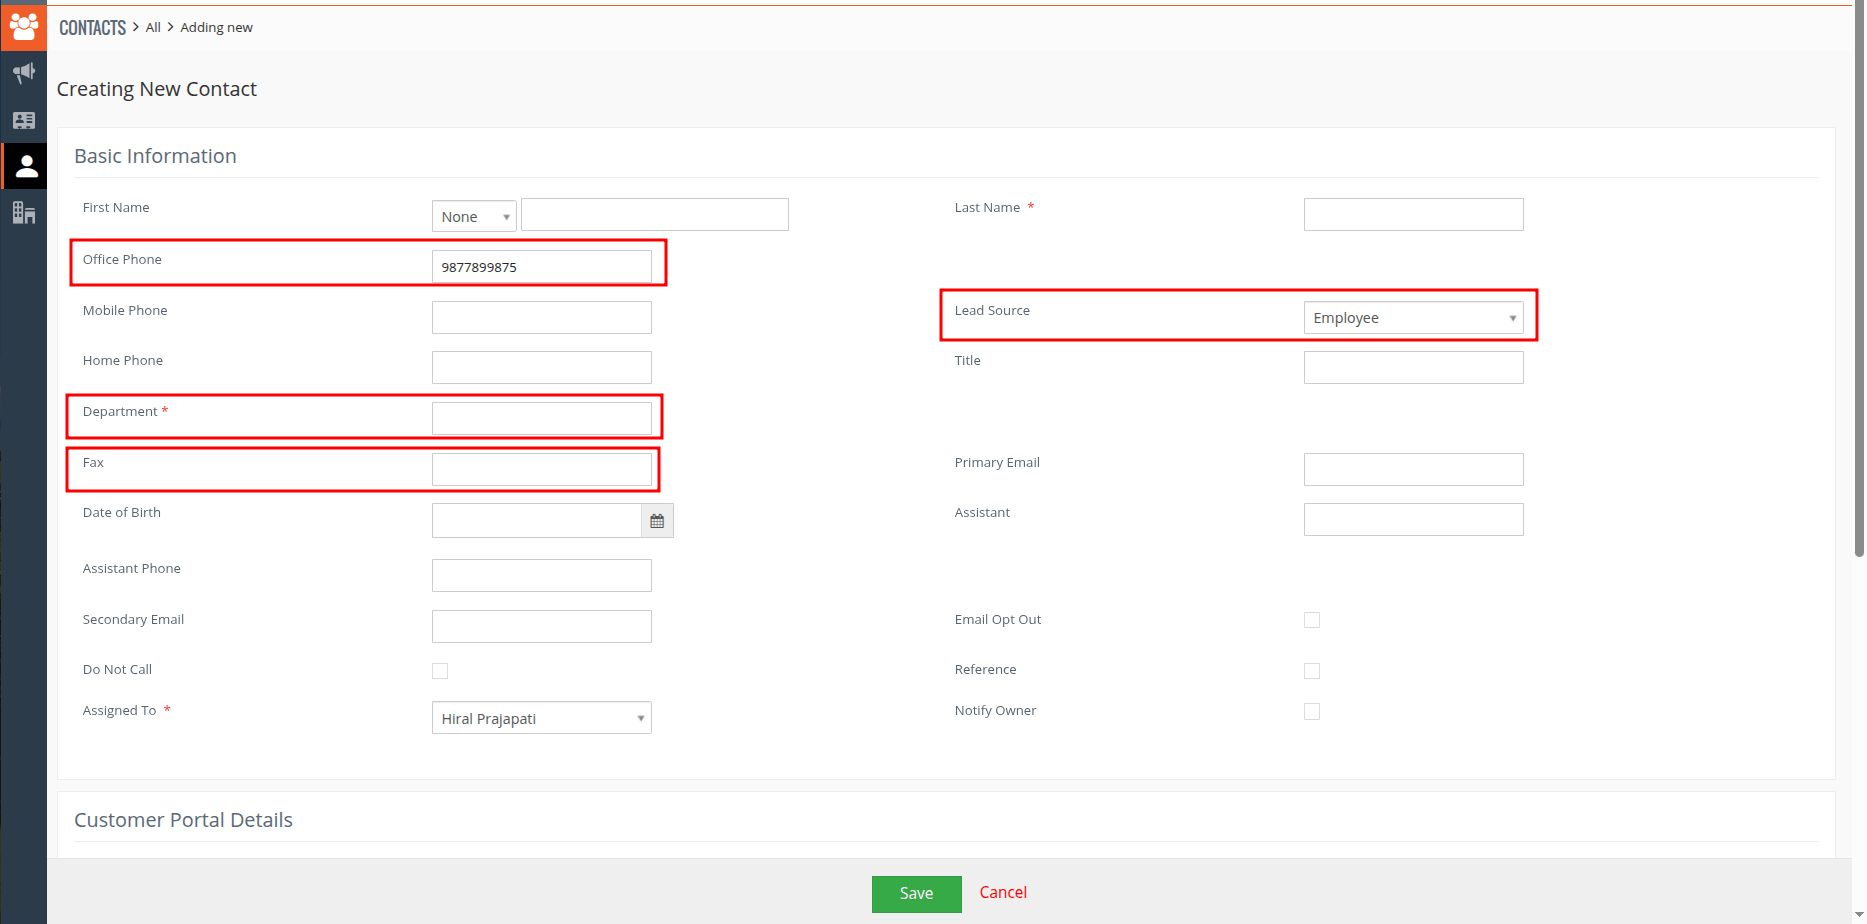
Task: Click the Mobile Phone input field
Action: 541,317
